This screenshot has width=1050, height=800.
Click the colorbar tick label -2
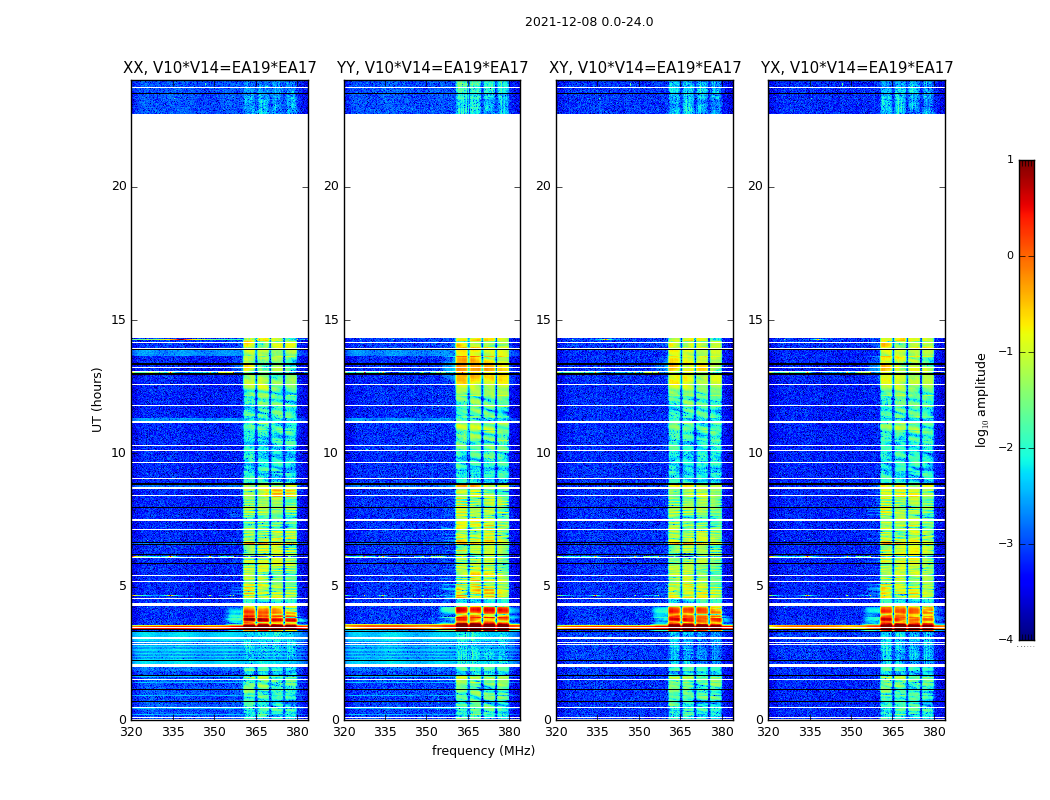point(1007,448)
